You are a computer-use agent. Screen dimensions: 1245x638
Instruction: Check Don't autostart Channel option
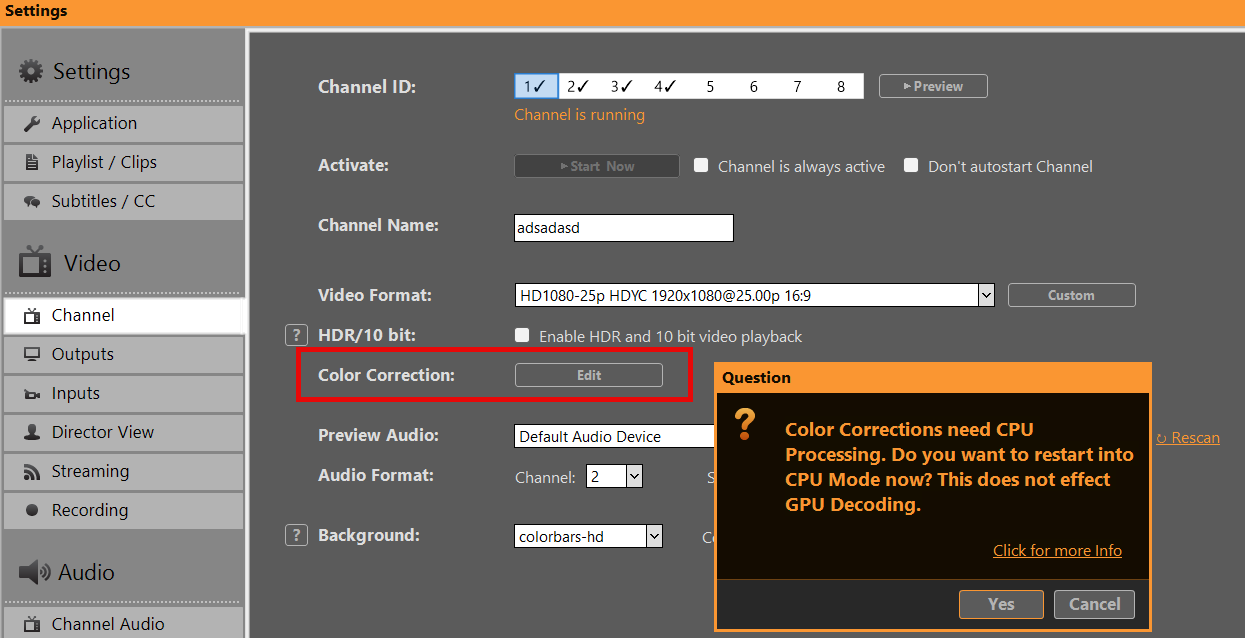pyautogui.click(x=911, y=166)
